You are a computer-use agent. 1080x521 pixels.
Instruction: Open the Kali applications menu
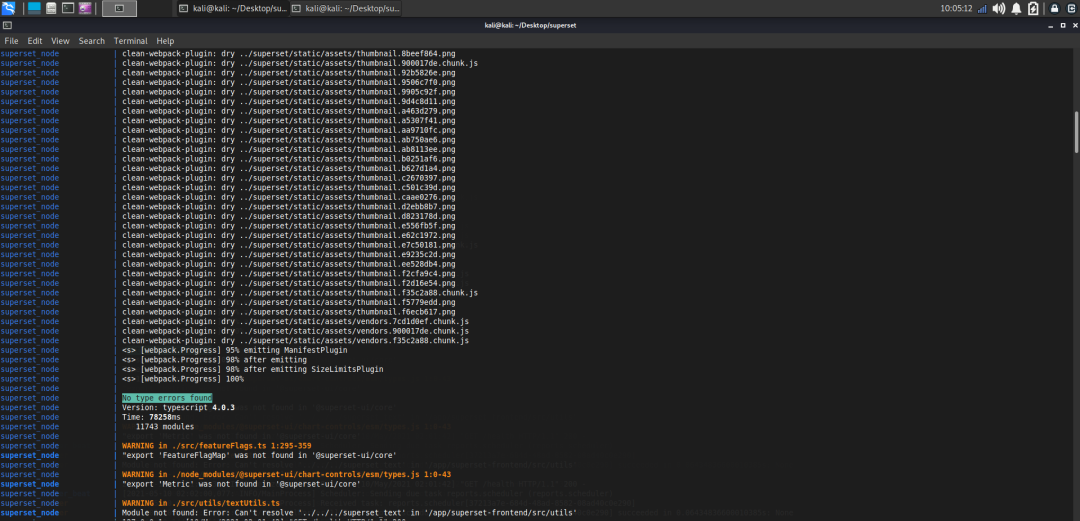[8, 8]
